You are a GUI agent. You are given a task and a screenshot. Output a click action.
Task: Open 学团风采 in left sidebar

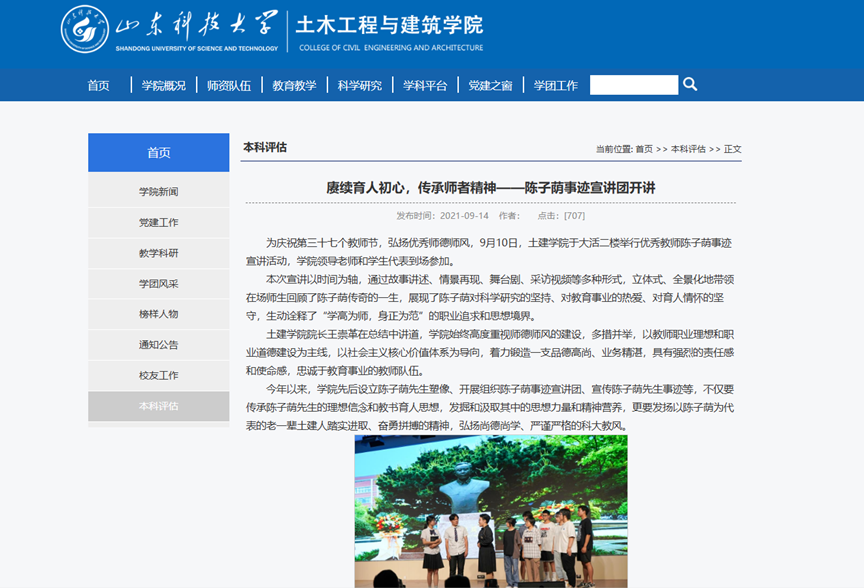pos(159,284)
